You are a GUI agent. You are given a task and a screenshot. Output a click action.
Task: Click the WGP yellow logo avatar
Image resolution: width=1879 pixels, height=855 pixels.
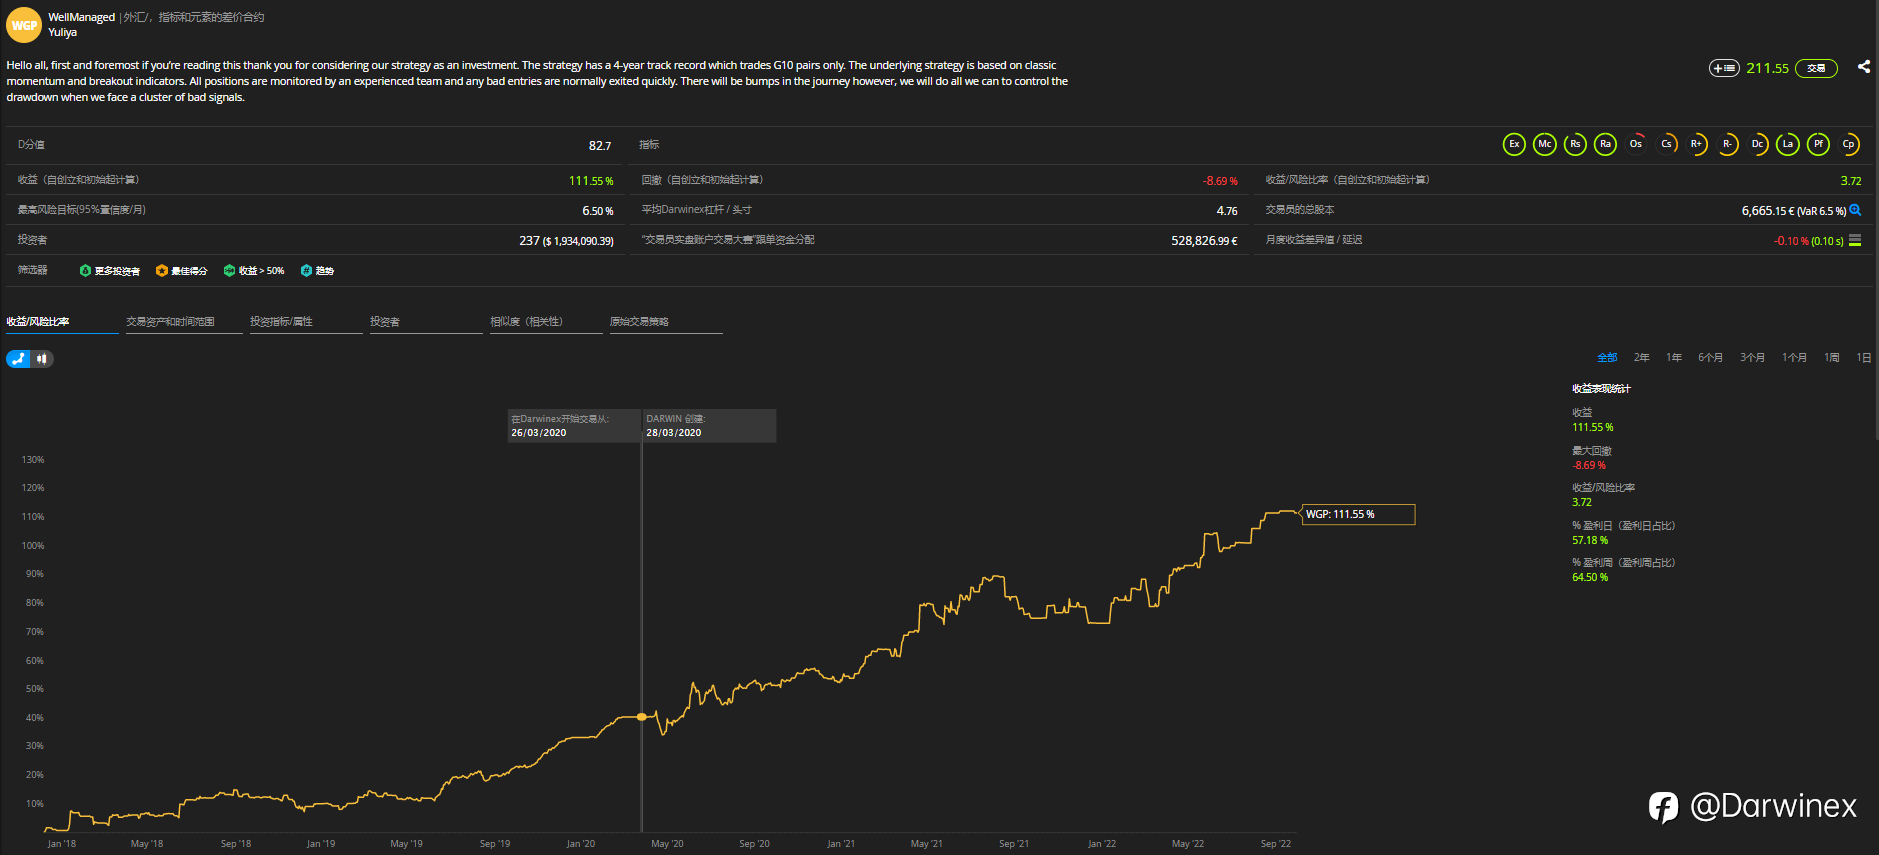click(24, 25)
